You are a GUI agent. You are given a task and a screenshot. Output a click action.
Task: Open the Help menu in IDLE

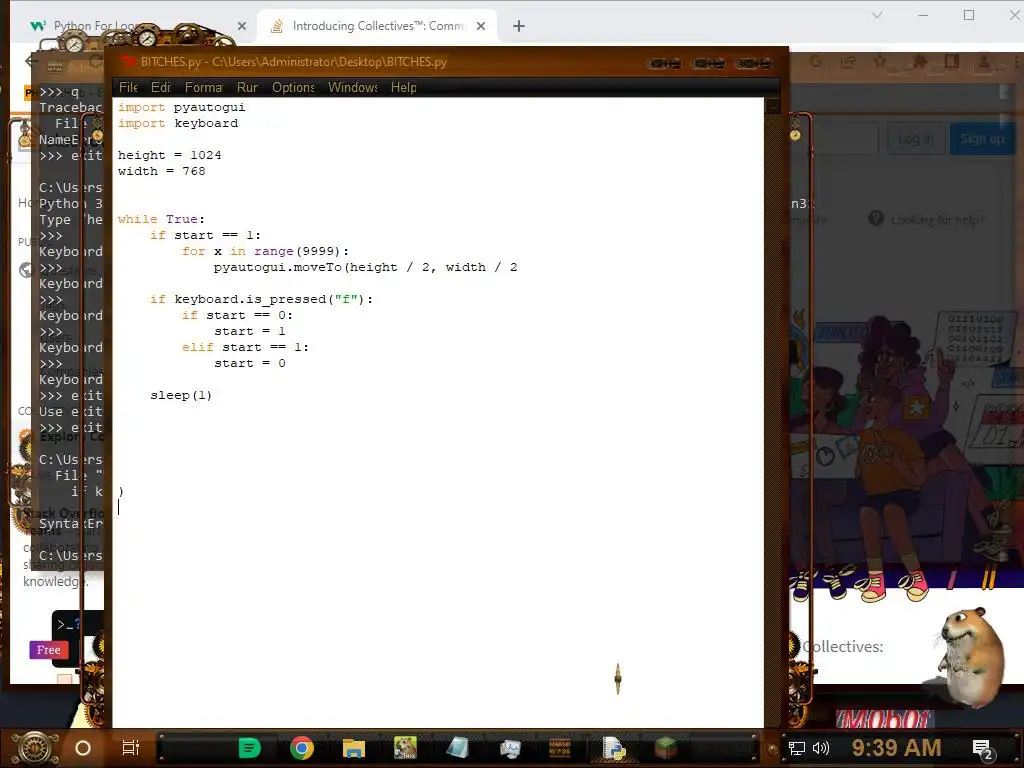[x=404, y=88]
